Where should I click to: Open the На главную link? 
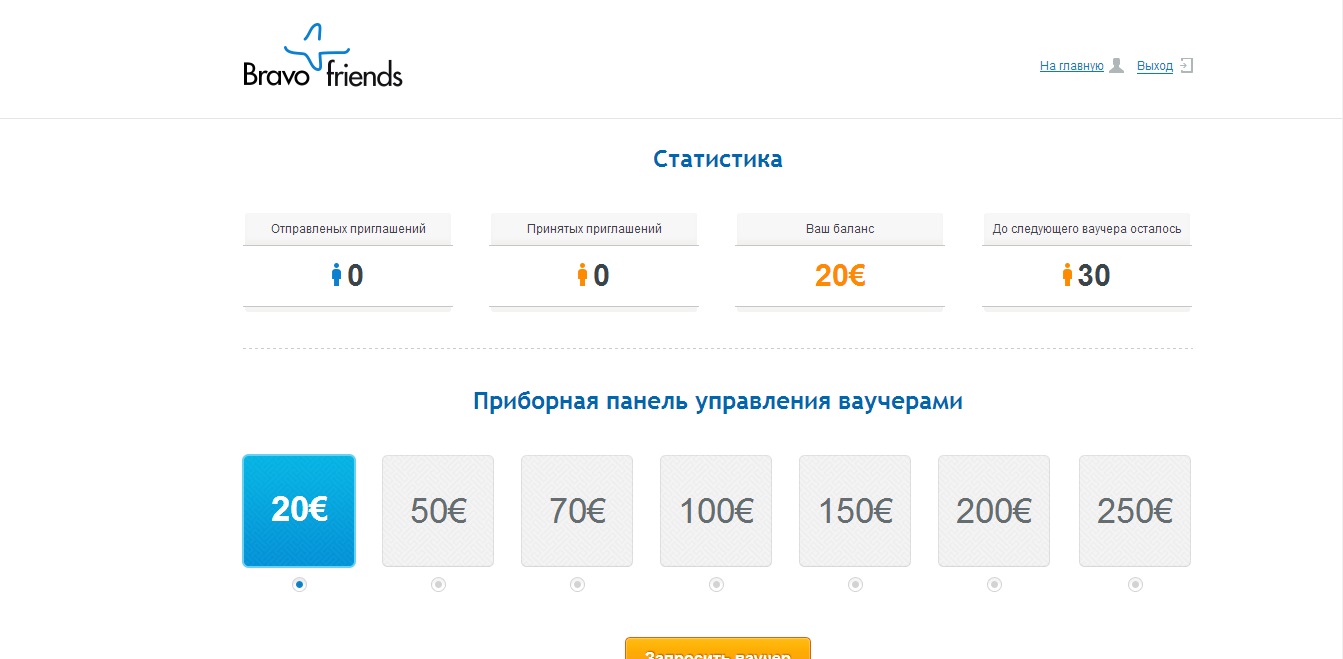click(1071, 66)
